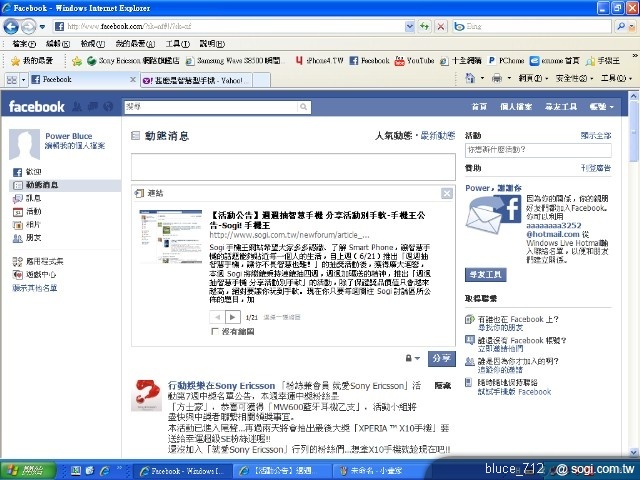
Task: Expand the Account dropdown in Facebook header
Action: (x=602, y=107)
